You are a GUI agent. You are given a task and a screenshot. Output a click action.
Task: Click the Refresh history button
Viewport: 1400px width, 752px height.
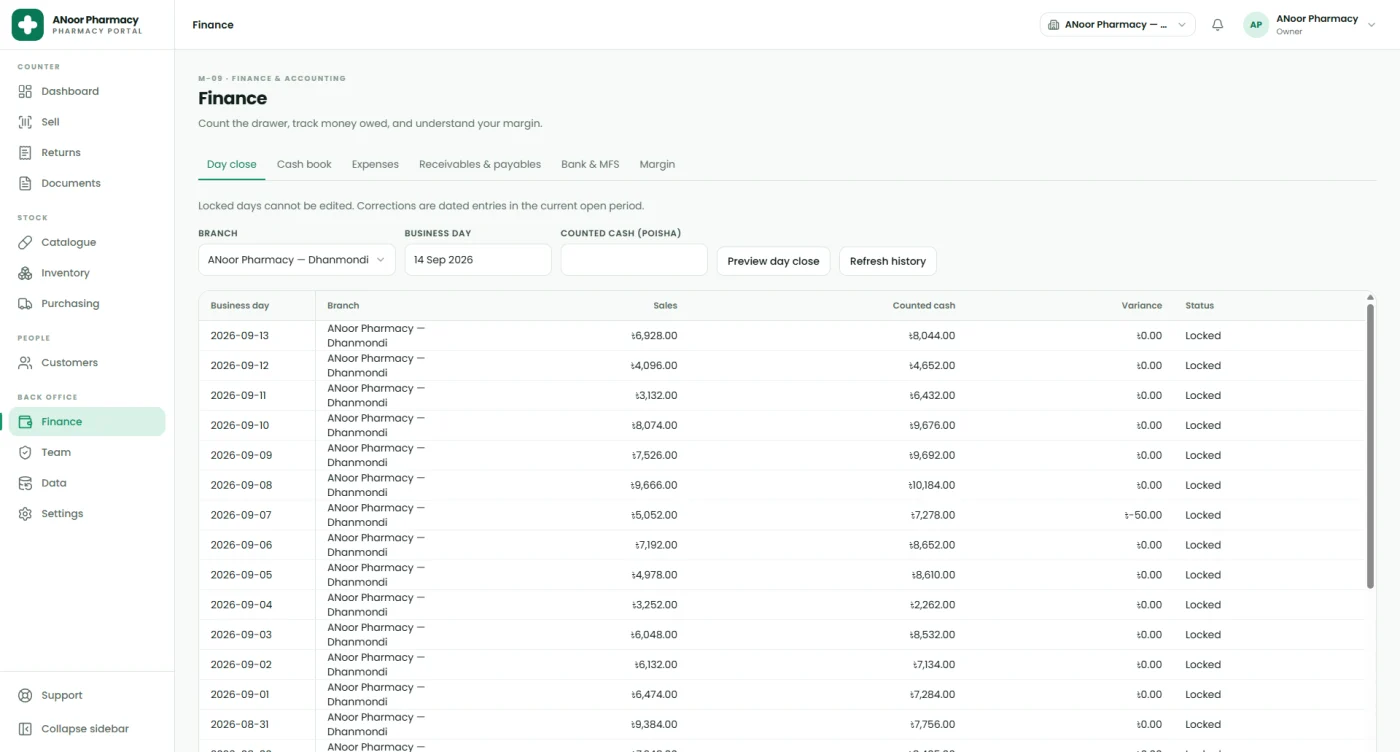click(x=888, y=261)
